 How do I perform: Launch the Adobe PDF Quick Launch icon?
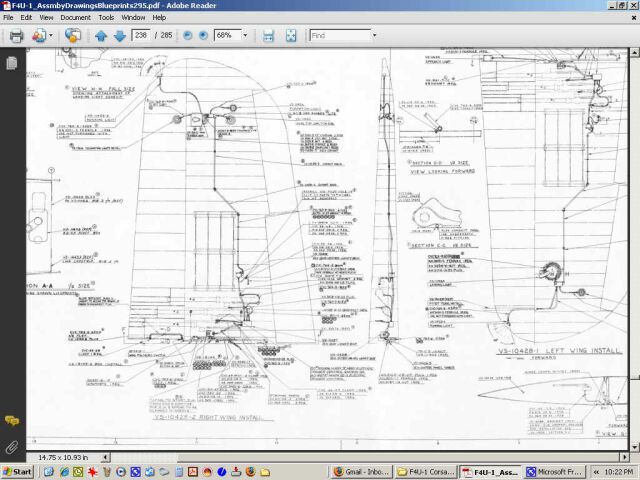point(193,472)
